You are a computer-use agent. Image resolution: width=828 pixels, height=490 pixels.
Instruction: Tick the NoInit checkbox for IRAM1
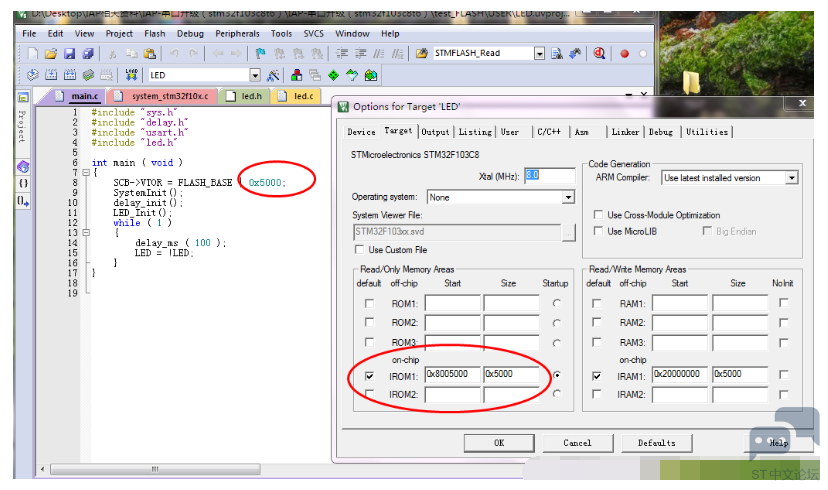[784, 374]
